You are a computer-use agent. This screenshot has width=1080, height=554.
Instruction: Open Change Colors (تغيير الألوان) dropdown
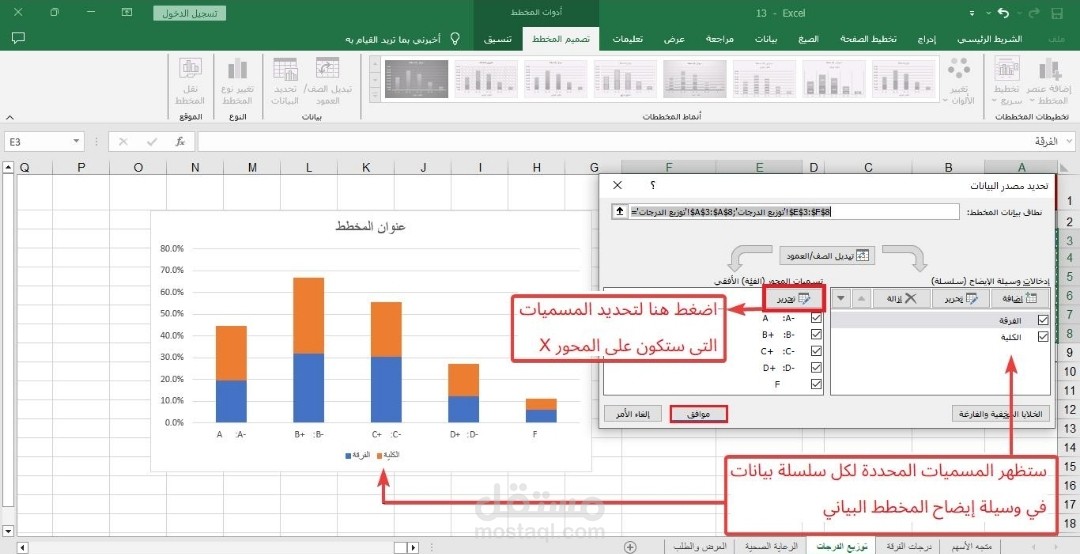[x=959, y=81]
